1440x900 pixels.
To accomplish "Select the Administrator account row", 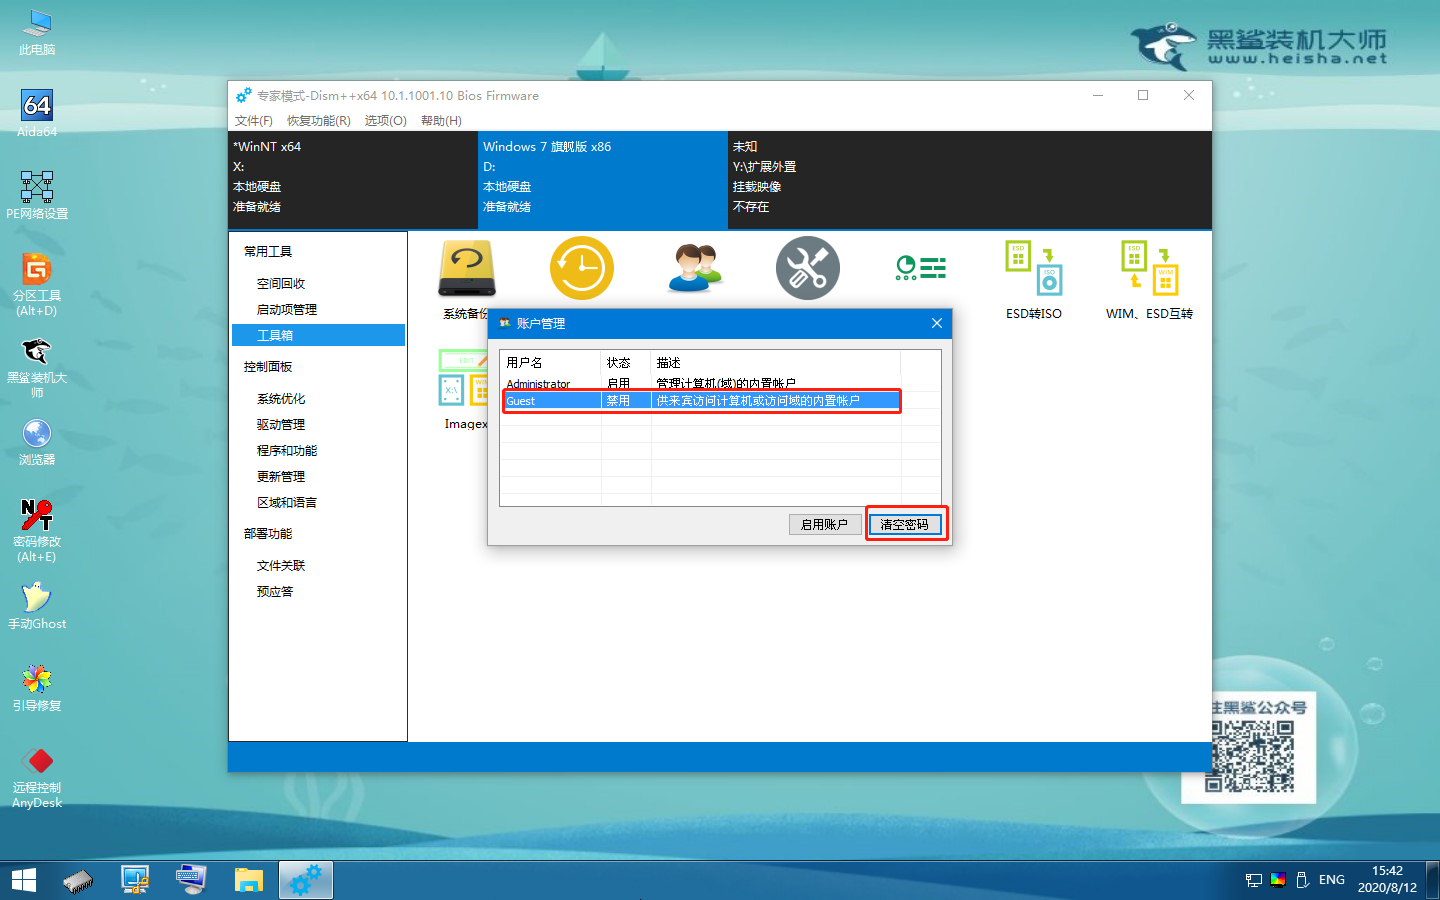I will pyautogui.click(x=701, y=384).
